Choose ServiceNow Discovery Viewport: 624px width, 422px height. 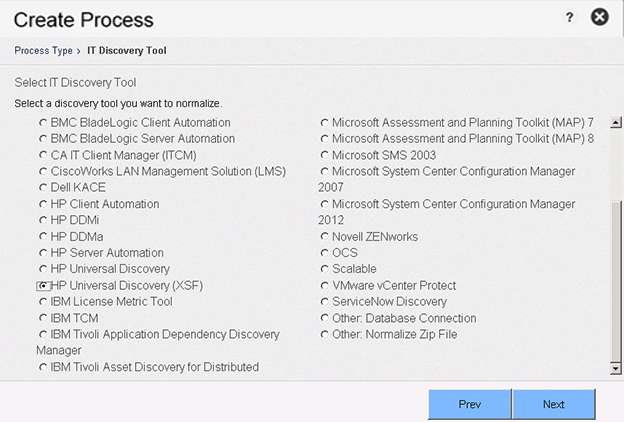click(325, 302)
